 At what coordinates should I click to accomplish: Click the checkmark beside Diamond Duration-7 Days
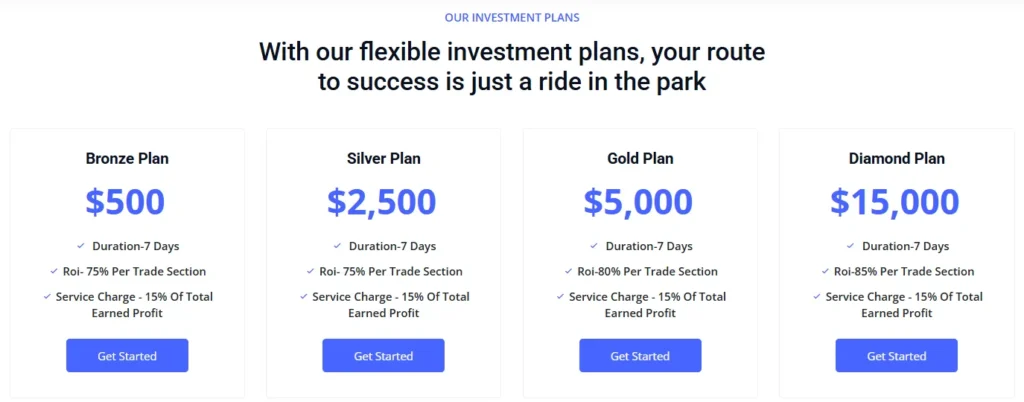point(850,246)
